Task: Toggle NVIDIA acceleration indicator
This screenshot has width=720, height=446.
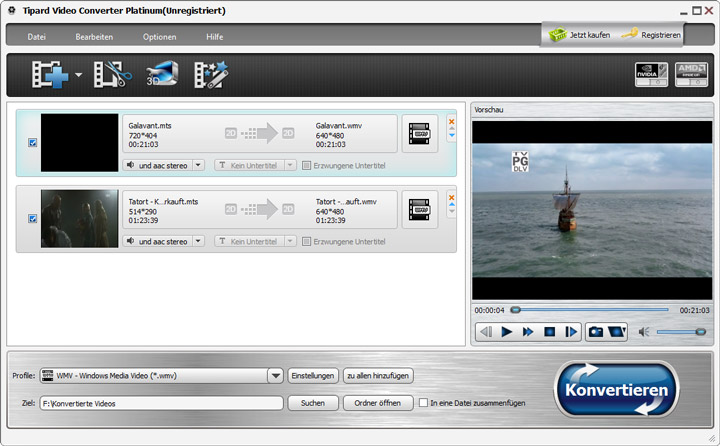Action: coord(652,74)
